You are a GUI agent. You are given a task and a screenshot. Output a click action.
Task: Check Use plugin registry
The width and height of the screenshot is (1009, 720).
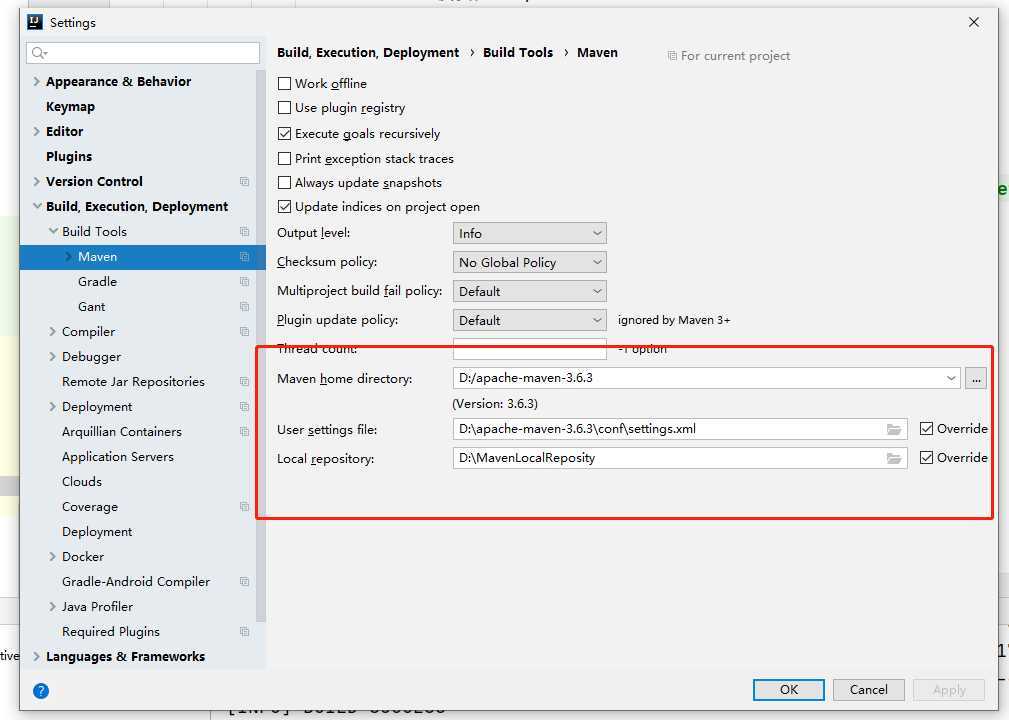[x=284, y=107]
